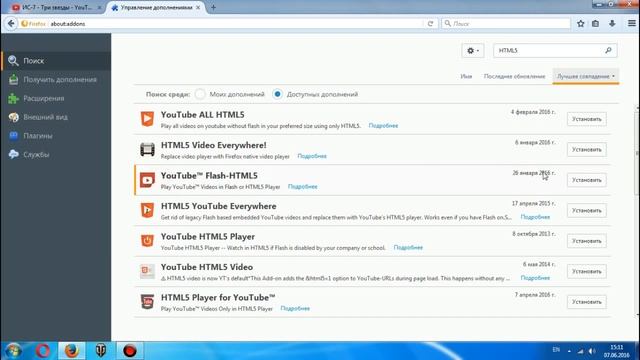Sort by Последнее обновление
The image size is (640, 360).
[514, 76]
